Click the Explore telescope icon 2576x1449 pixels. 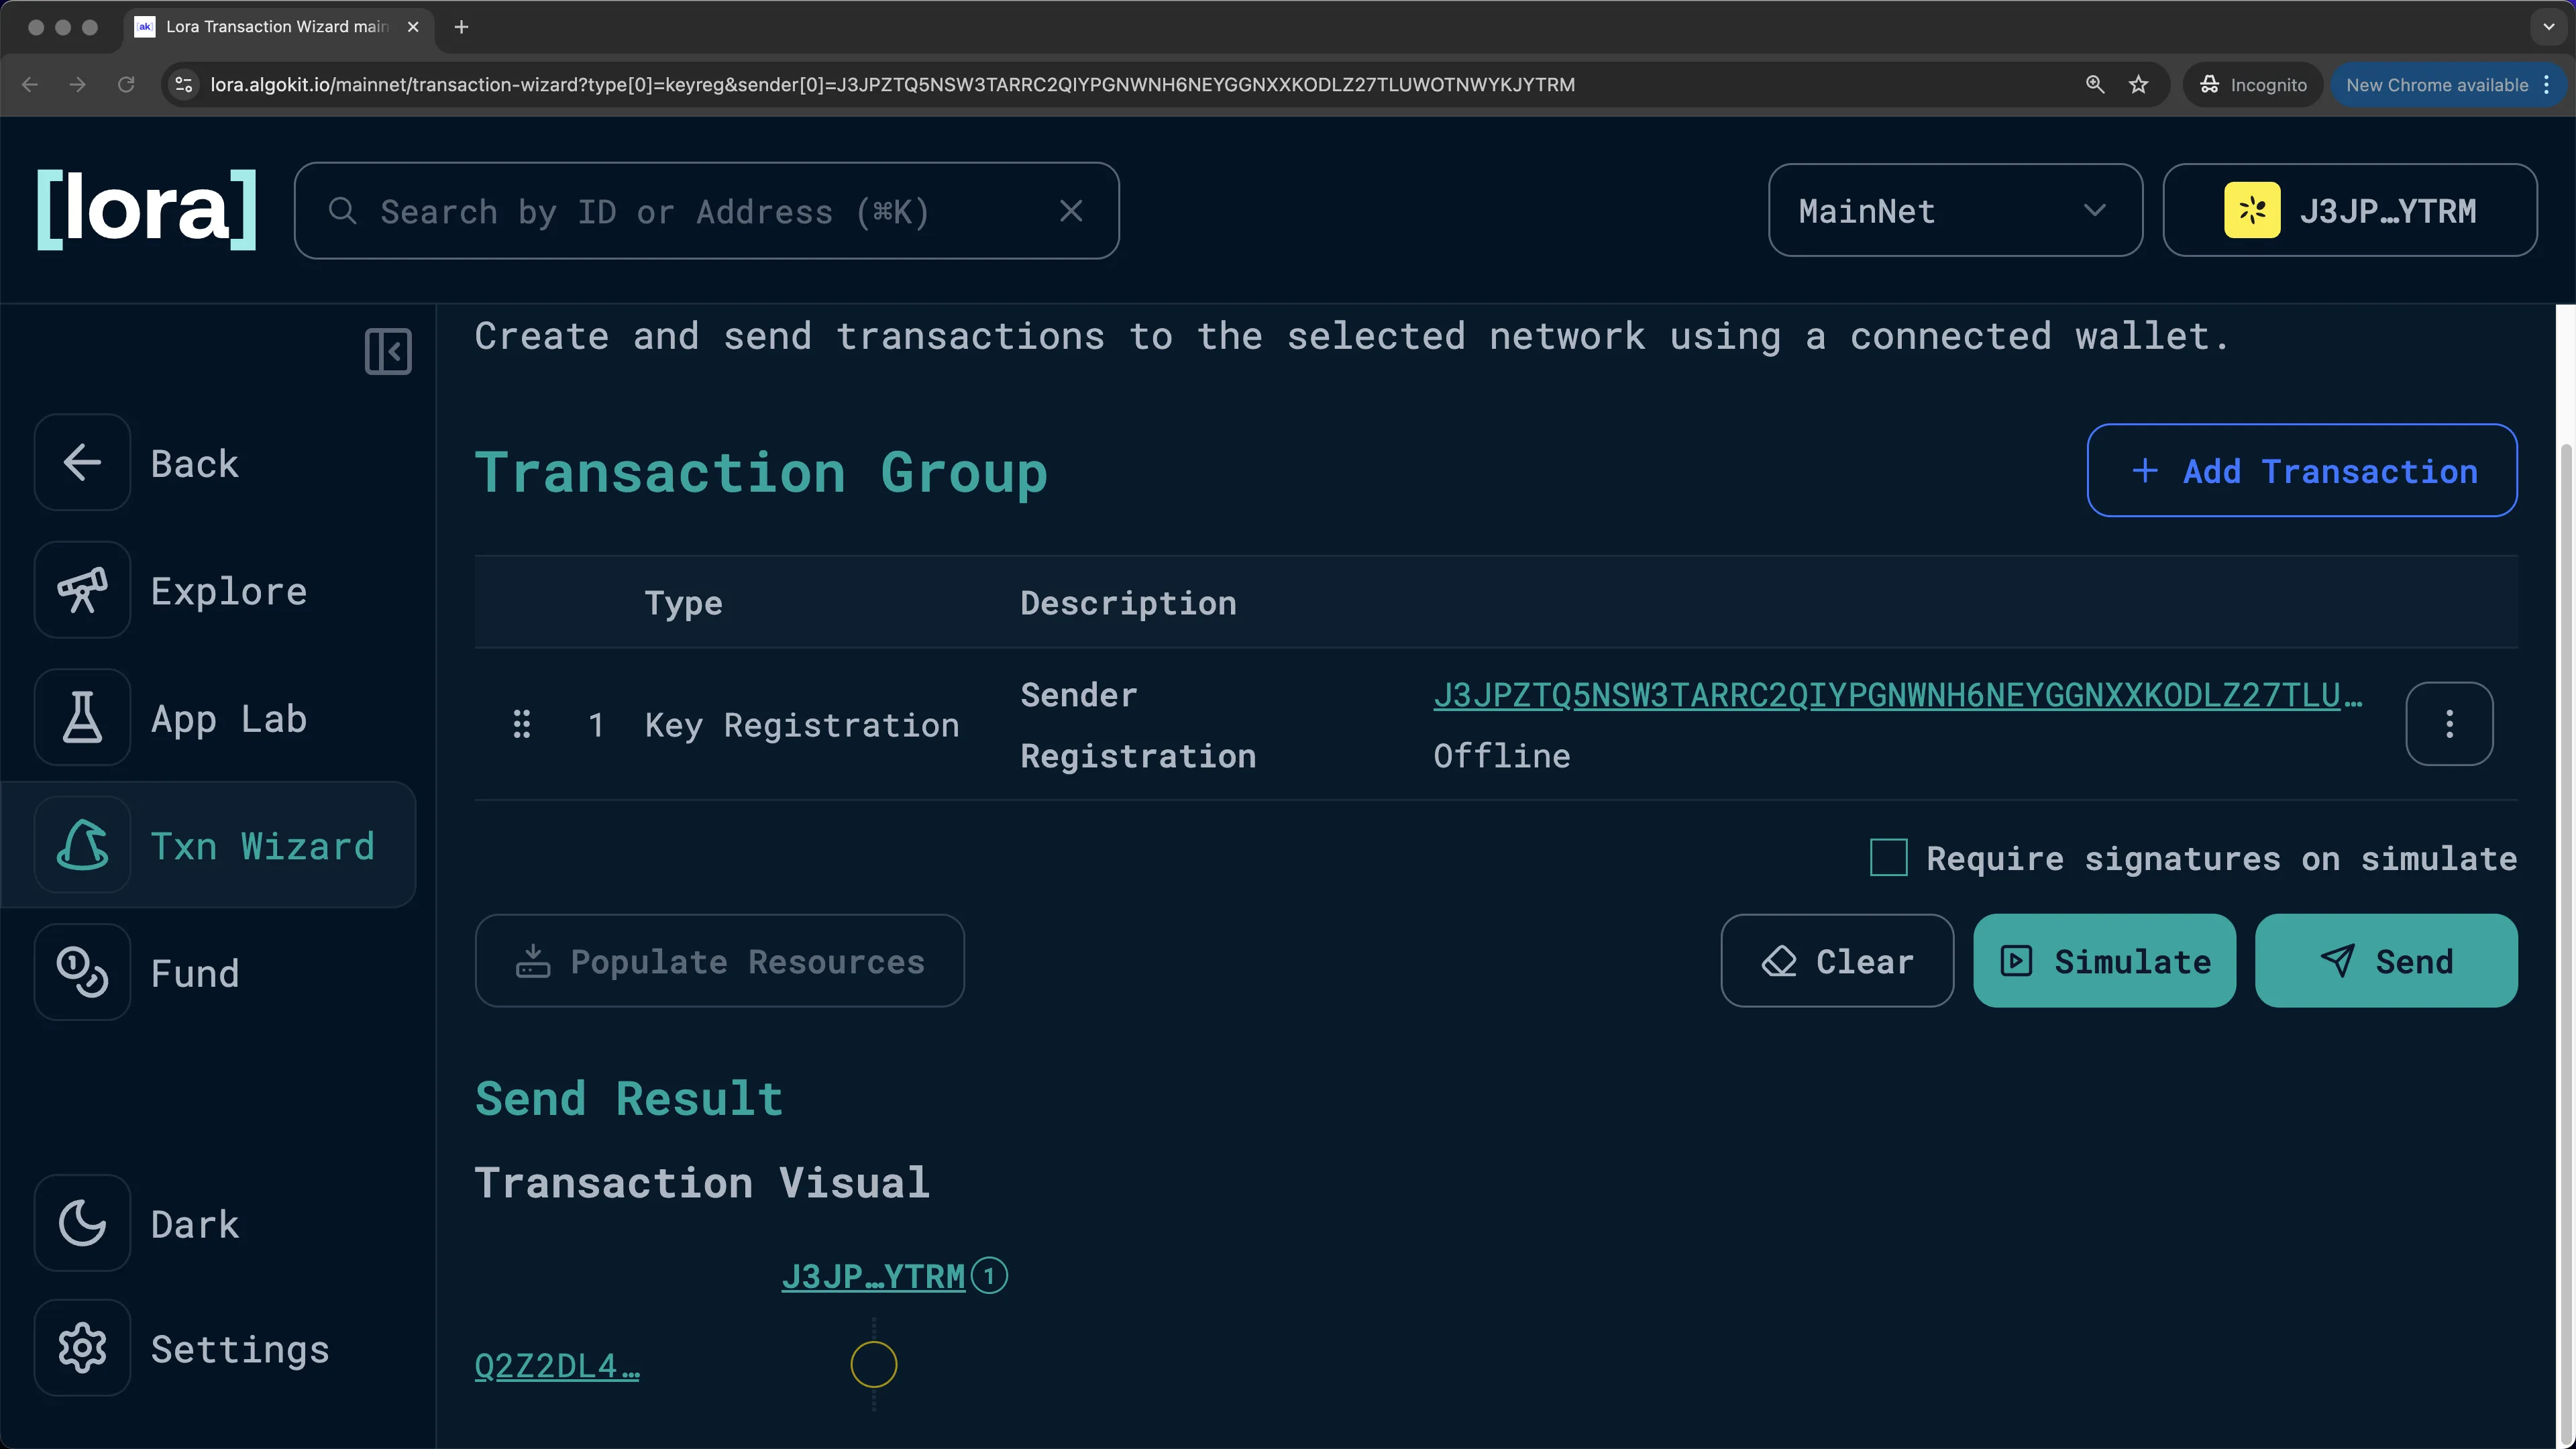[82, 591]
